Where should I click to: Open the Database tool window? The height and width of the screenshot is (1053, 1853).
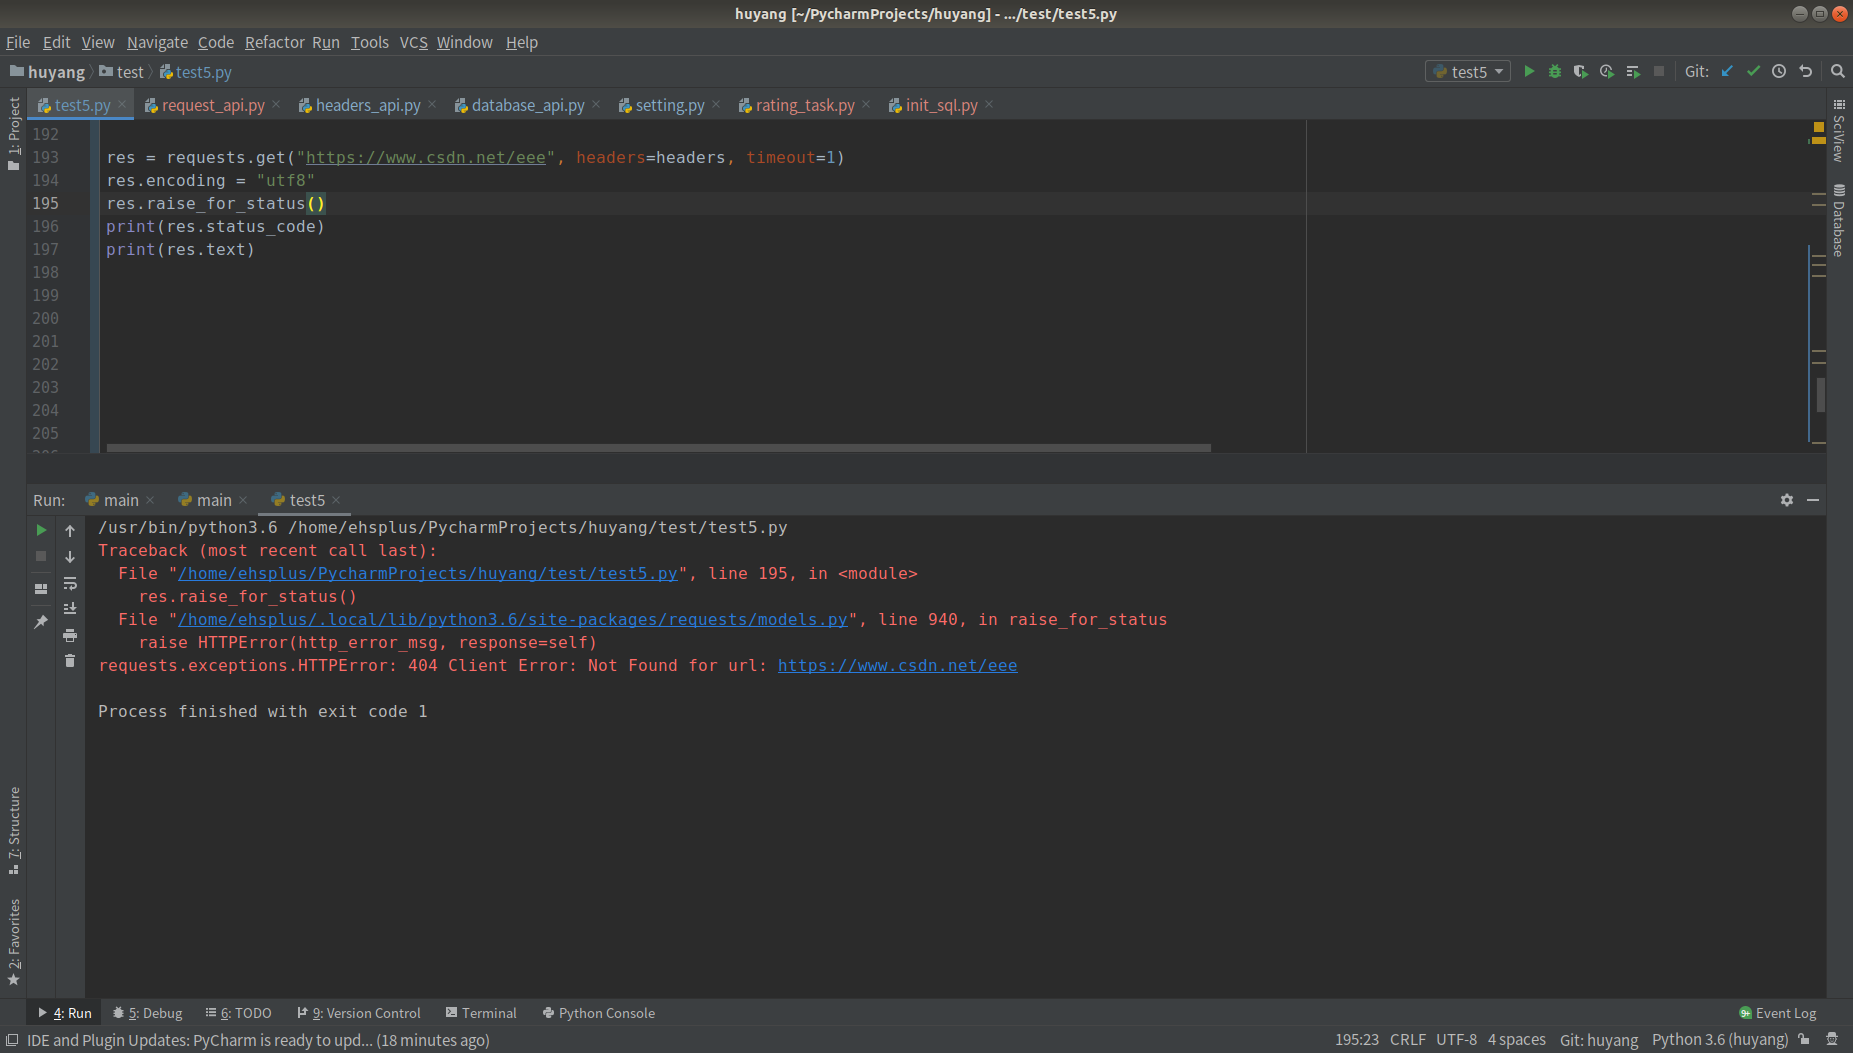point(1840,222)
